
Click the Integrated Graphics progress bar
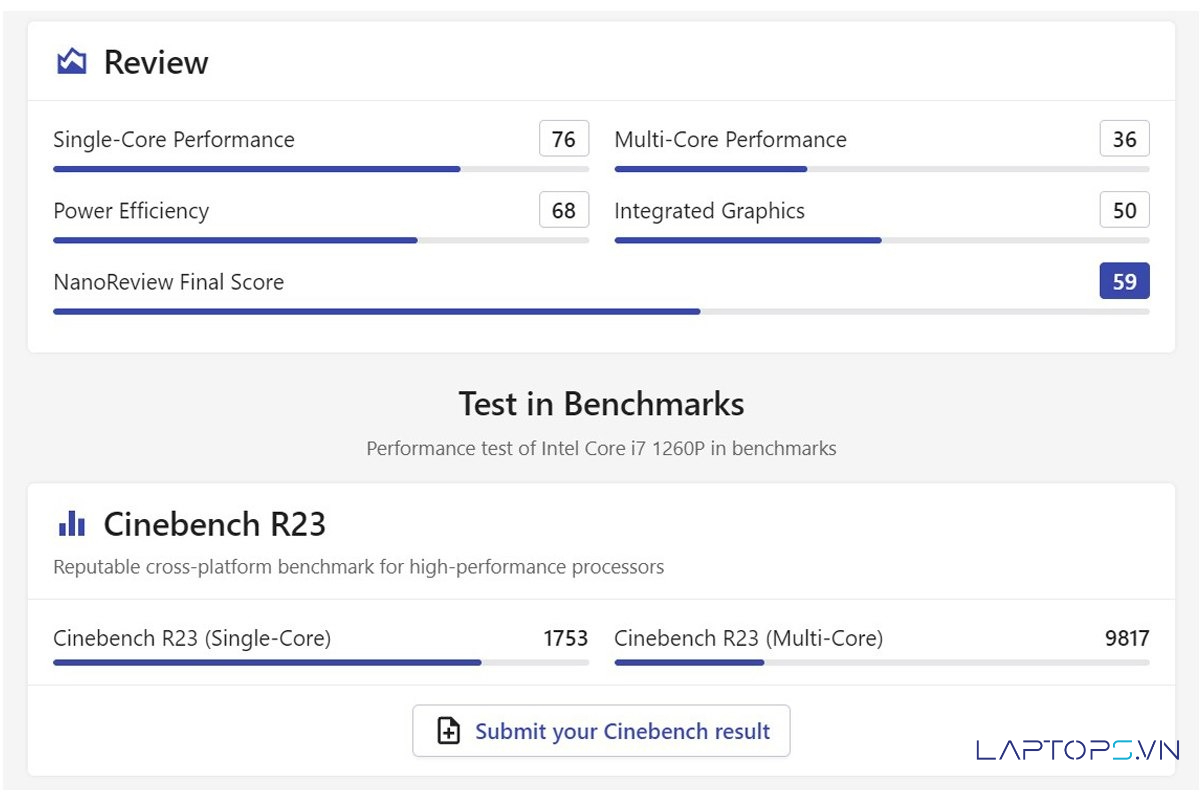pos(882,240)
